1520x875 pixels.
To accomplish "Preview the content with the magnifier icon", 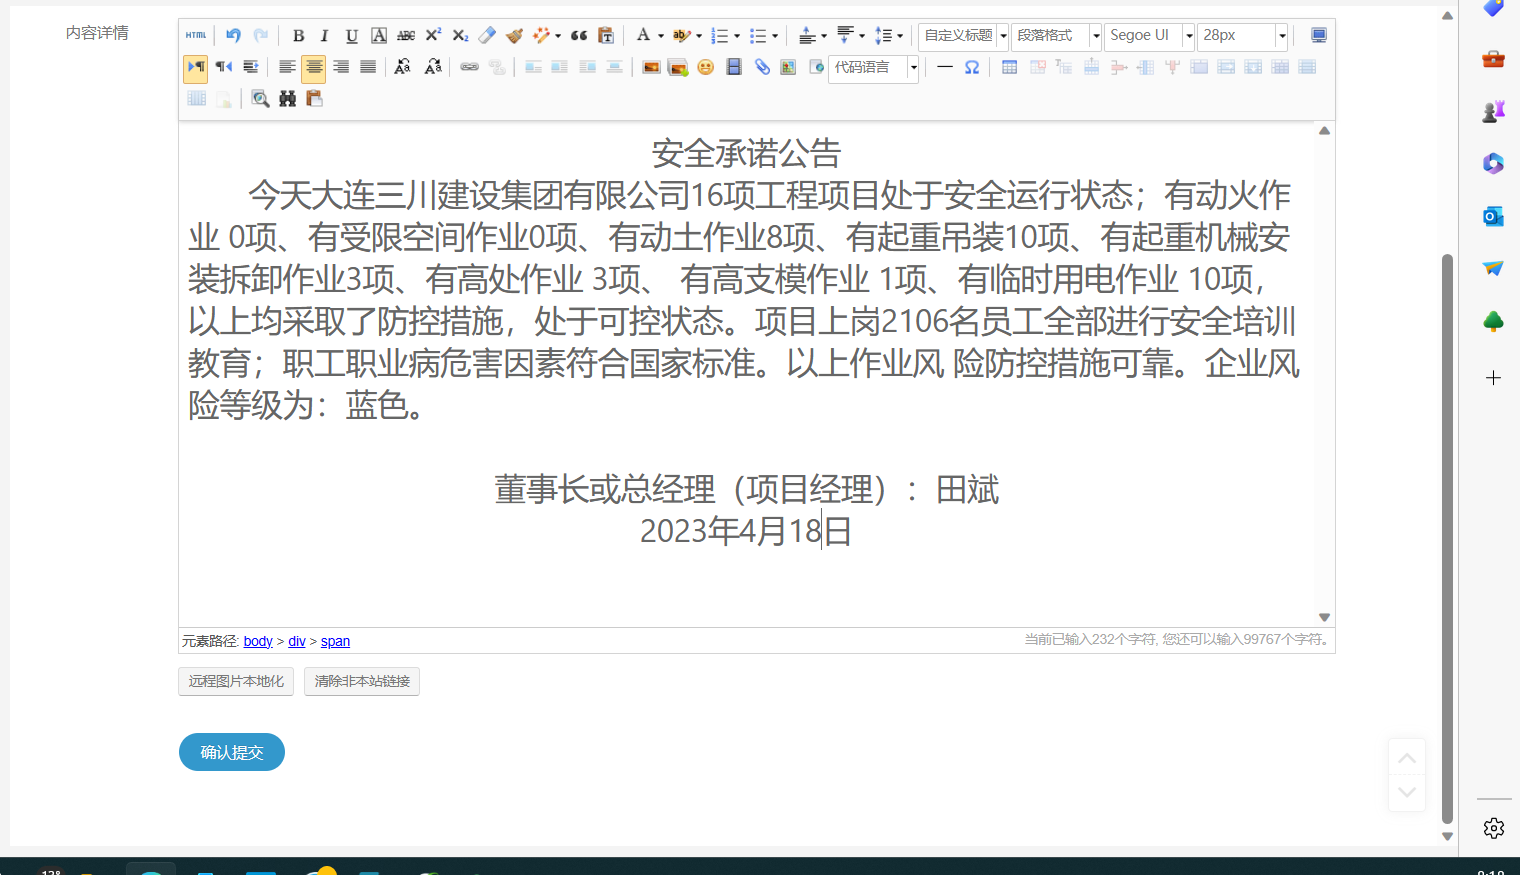I will tap(260, 98).
